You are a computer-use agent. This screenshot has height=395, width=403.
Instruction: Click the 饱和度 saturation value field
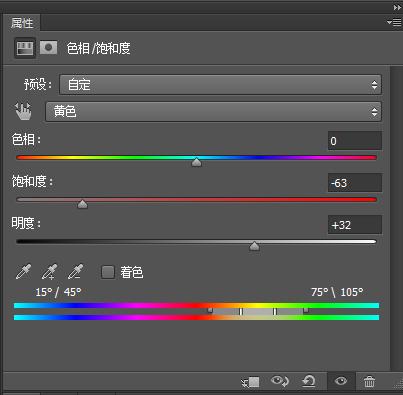355,183
